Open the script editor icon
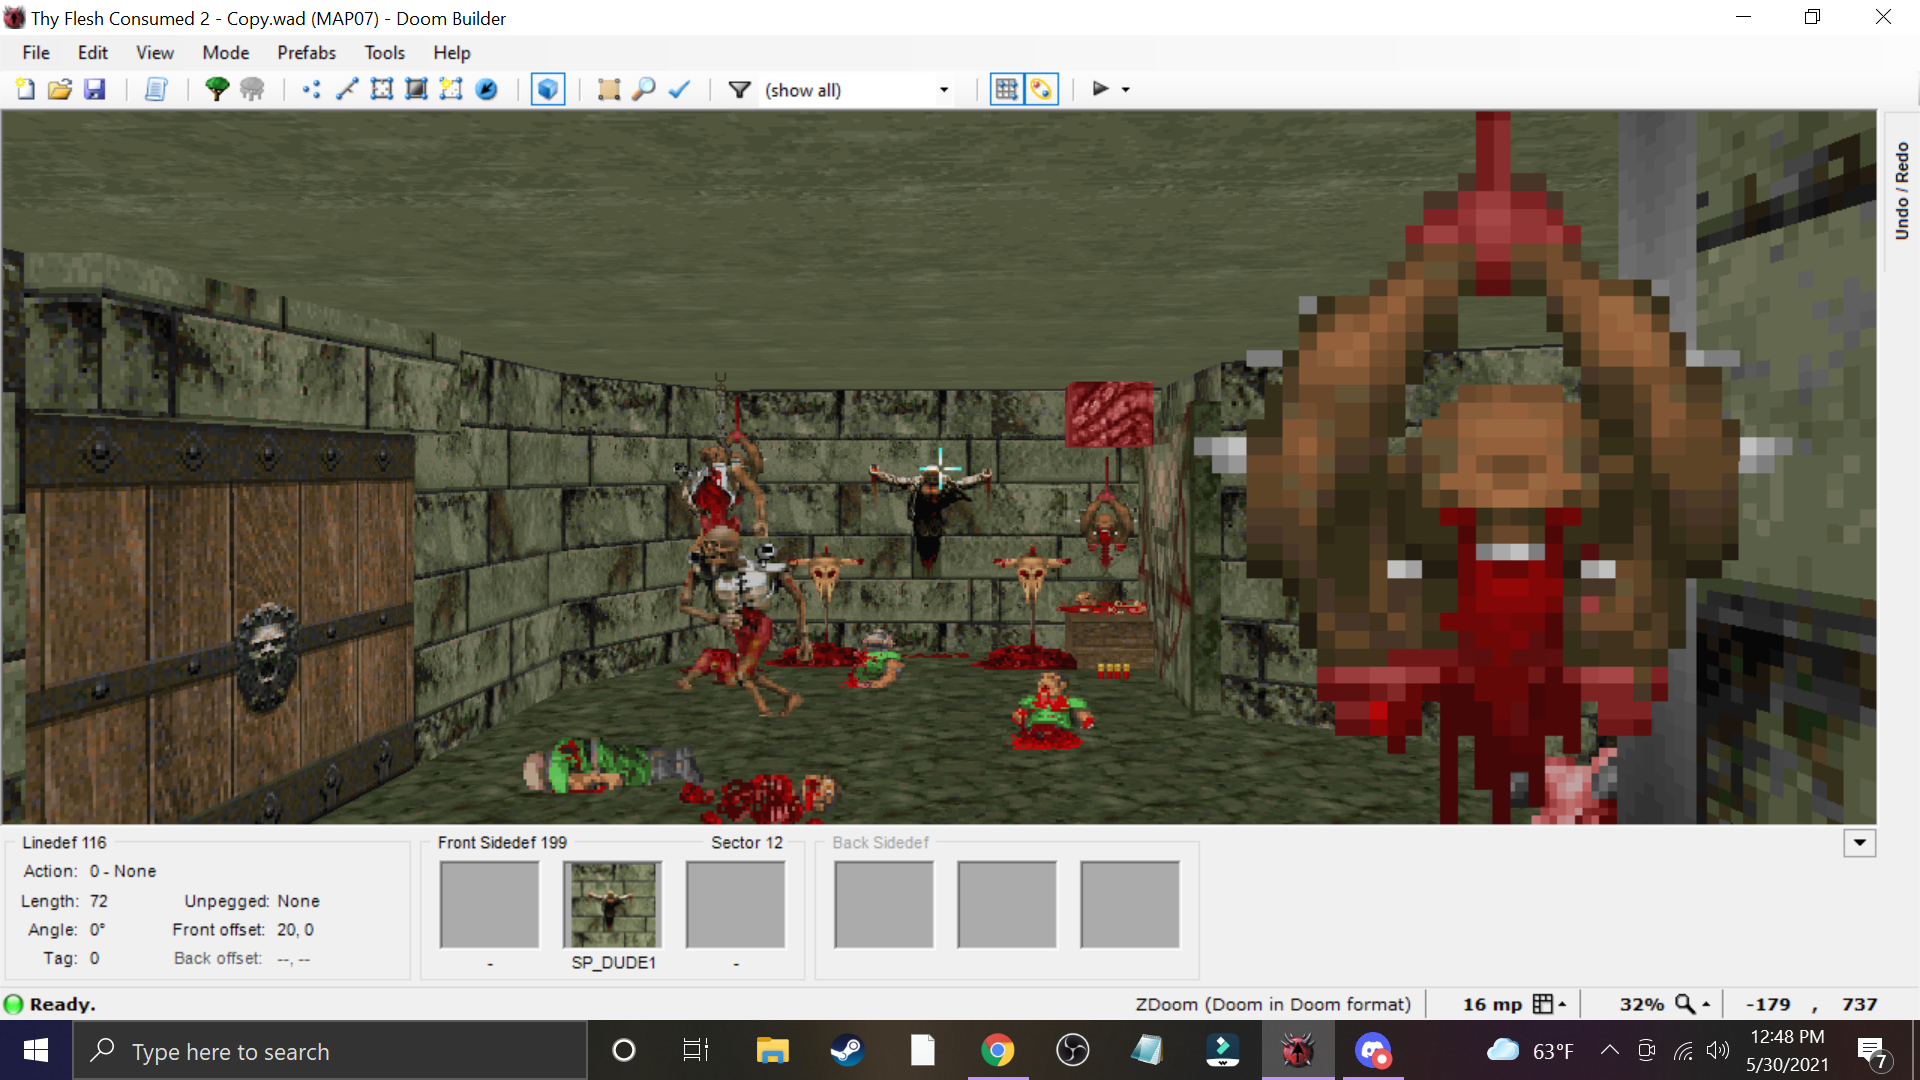 [156, 90]
